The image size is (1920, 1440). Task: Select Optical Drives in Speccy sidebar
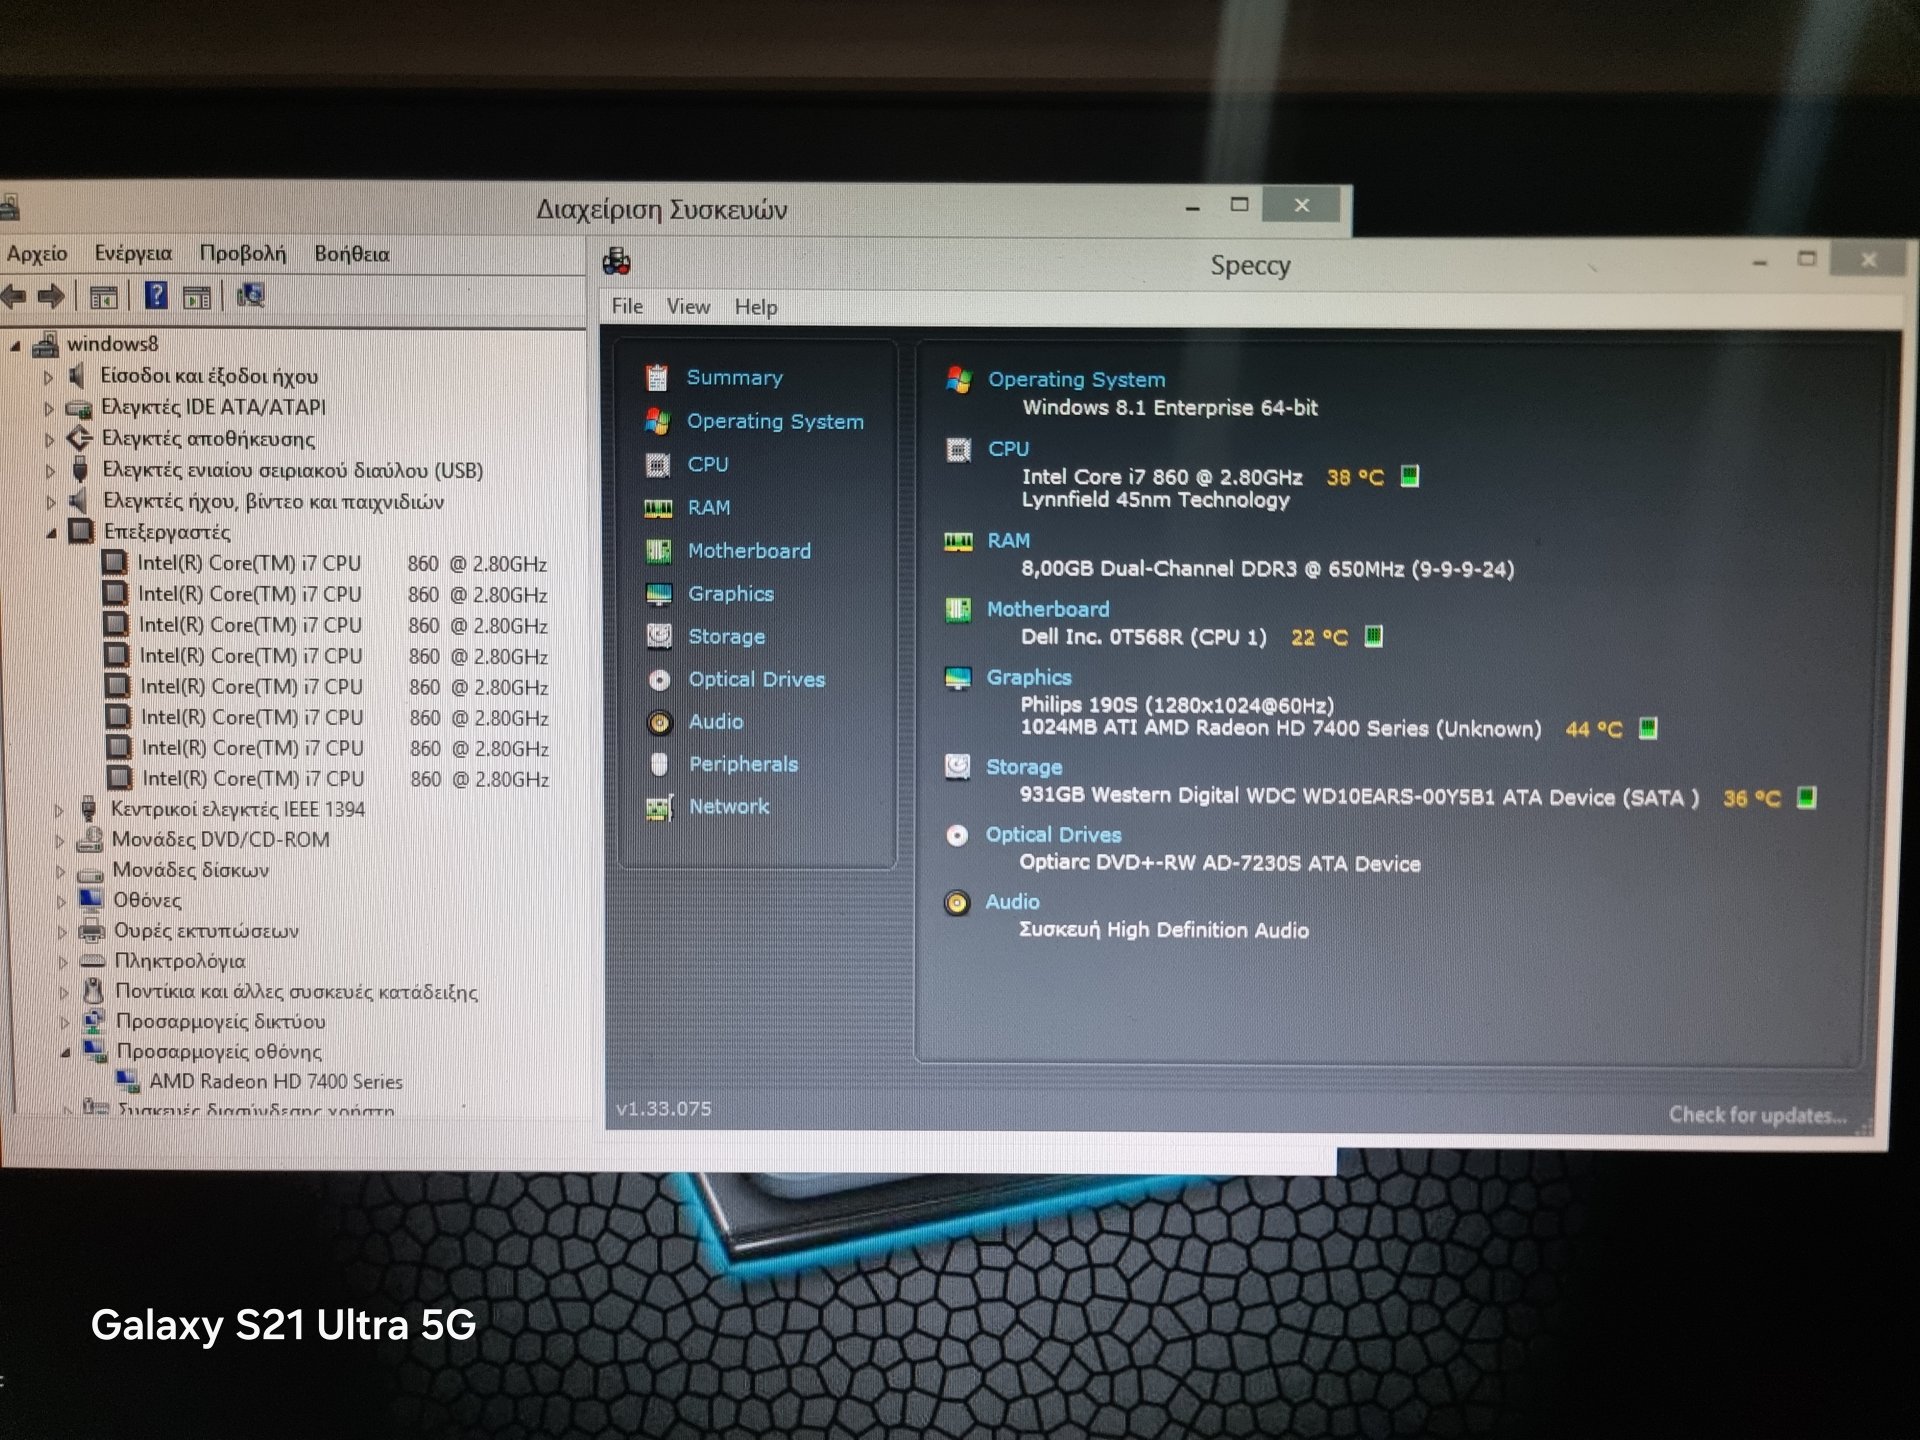pyautogui.click(x=757, y=679)
